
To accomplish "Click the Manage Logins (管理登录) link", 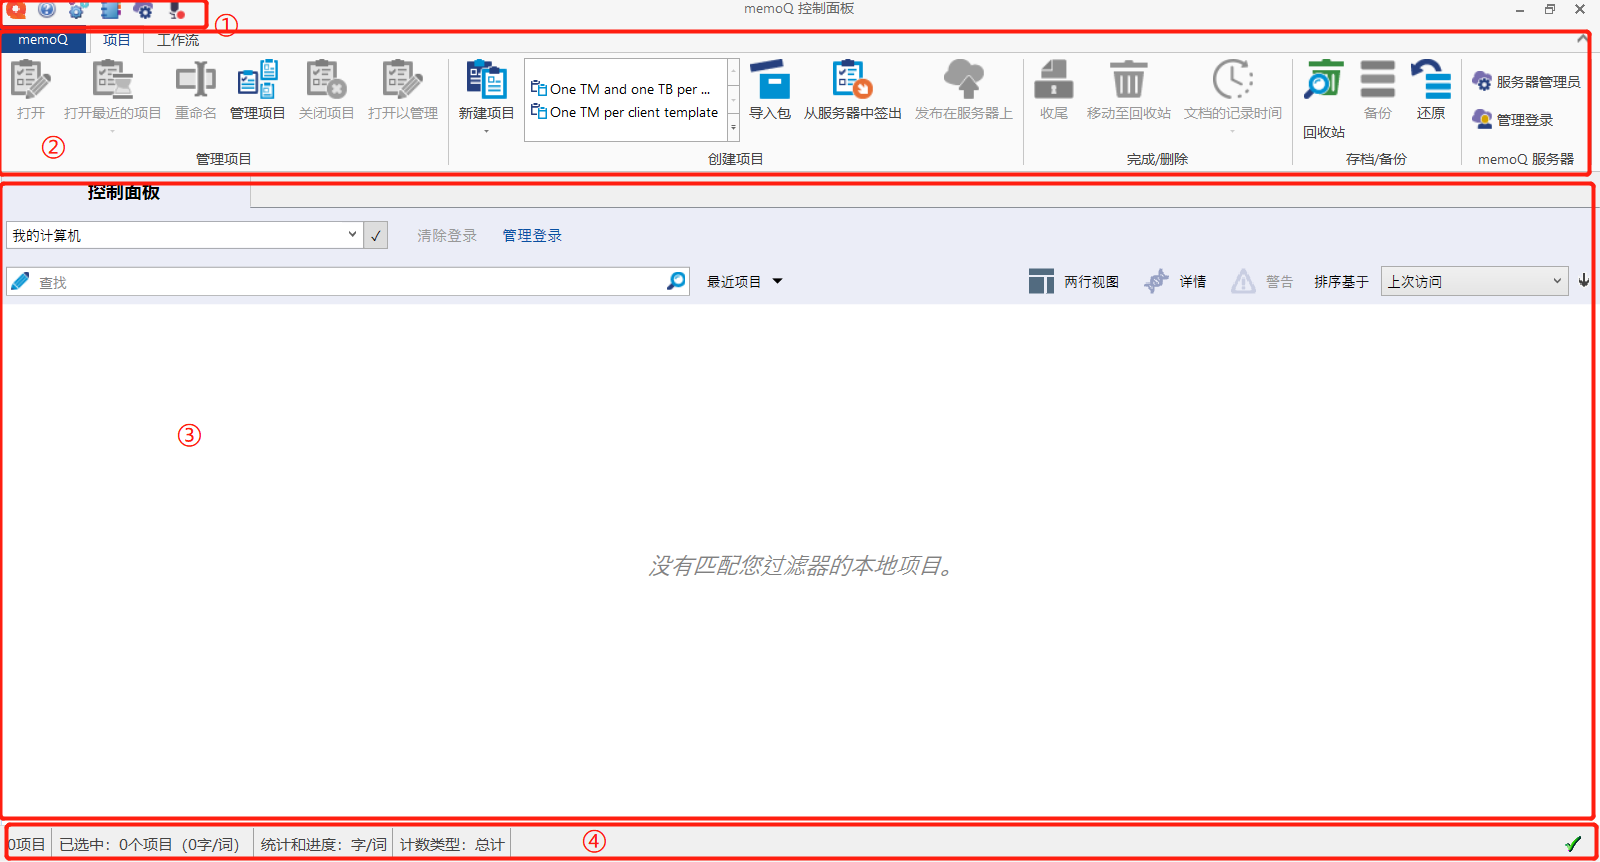I will coord(532,236).
